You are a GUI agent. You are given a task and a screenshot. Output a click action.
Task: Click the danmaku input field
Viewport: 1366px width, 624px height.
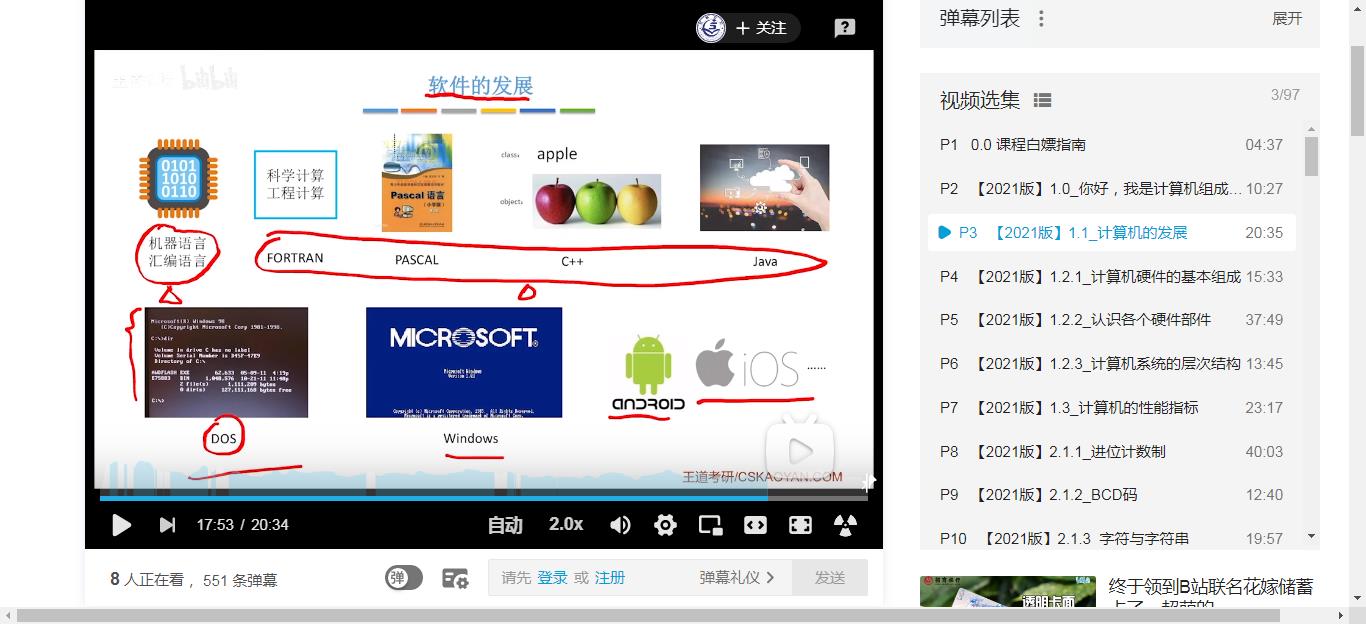(x=640, y=578)
